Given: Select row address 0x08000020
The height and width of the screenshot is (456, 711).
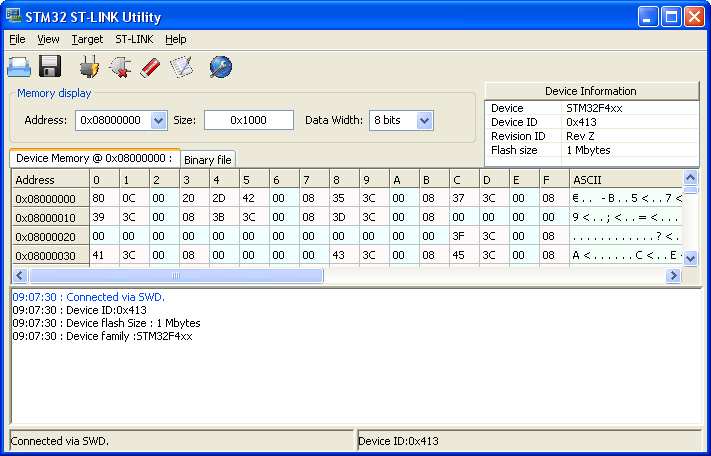Looking at the screenshot, I should 50,237.
